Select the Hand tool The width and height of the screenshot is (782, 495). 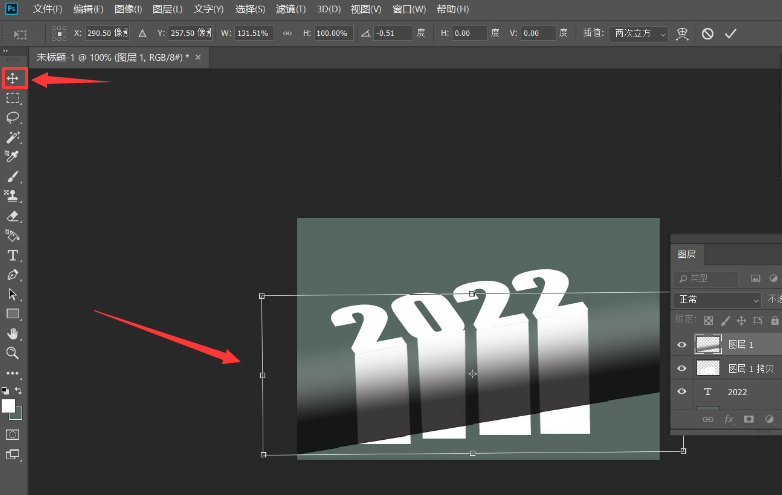coord(13,333)
